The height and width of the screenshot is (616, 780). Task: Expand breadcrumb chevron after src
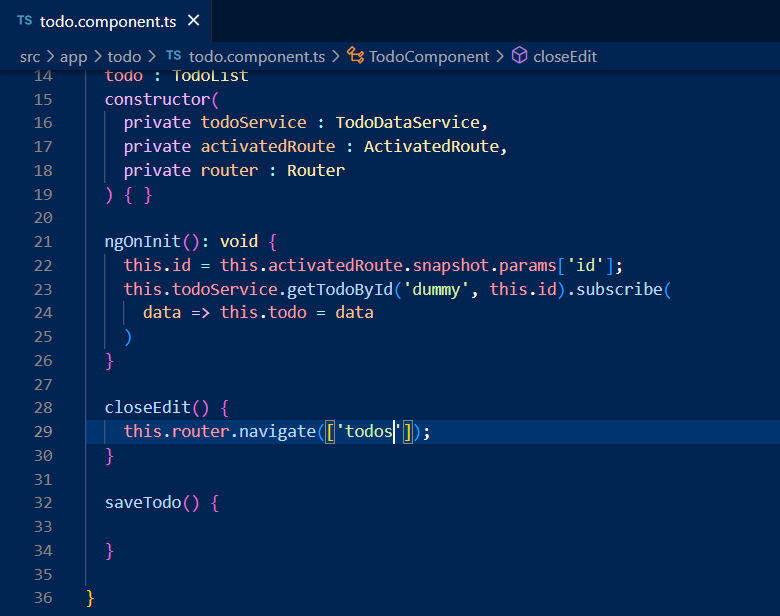(50, 57)
